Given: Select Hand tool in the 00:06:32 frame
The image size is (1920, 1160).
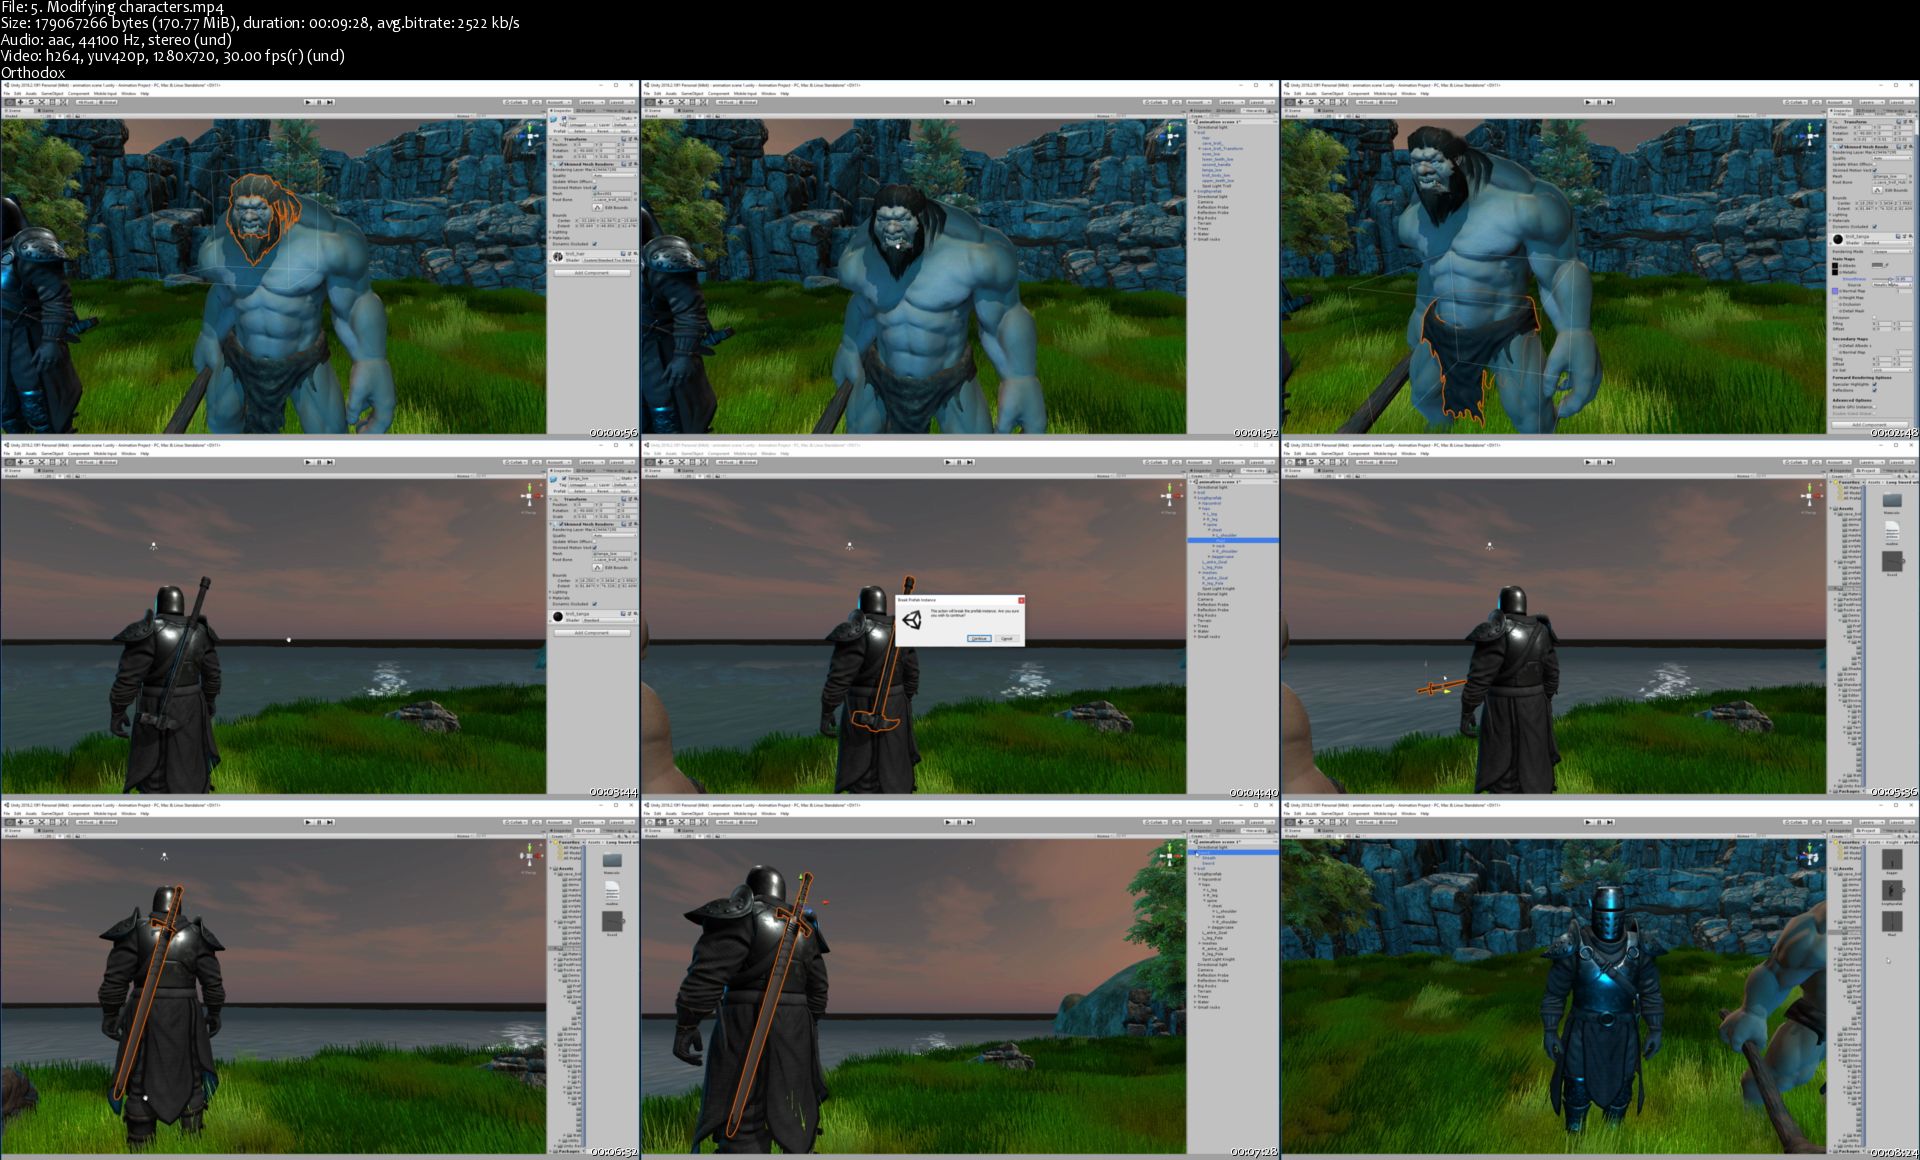Looking at the screenshot, I should (9, 822).
